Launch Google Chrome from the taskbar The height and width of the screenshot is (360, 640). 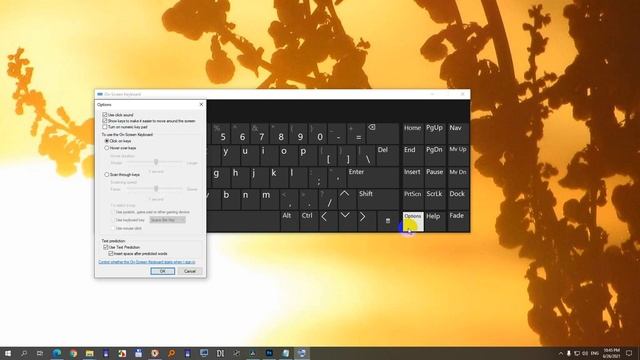[73, 353]
